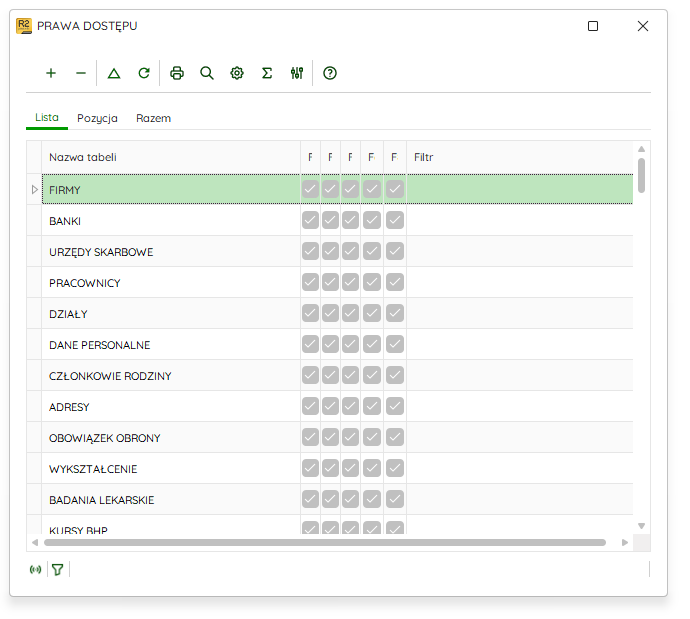Remove record using minus icon

click(x=81, y=73)
